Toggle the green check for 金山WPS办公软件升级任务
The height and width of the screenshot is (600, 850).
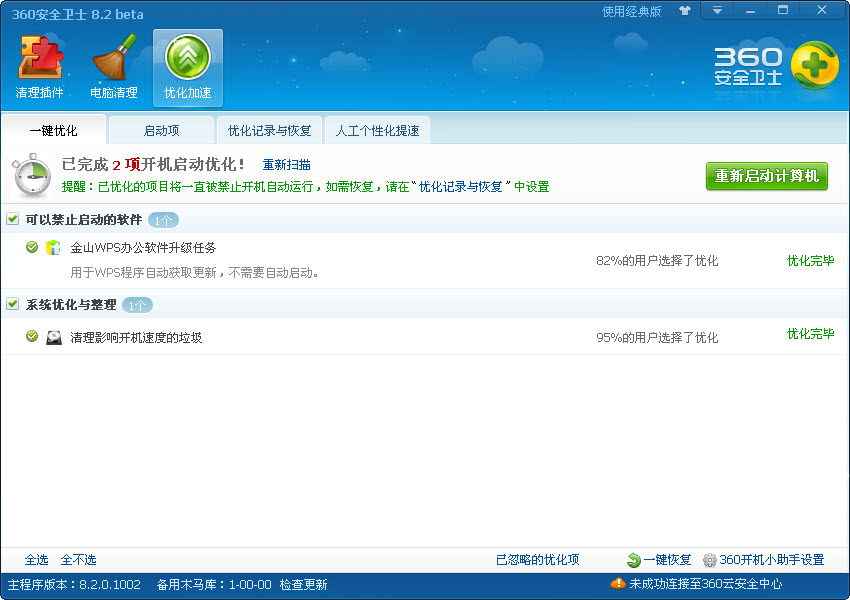coord(32,247)
